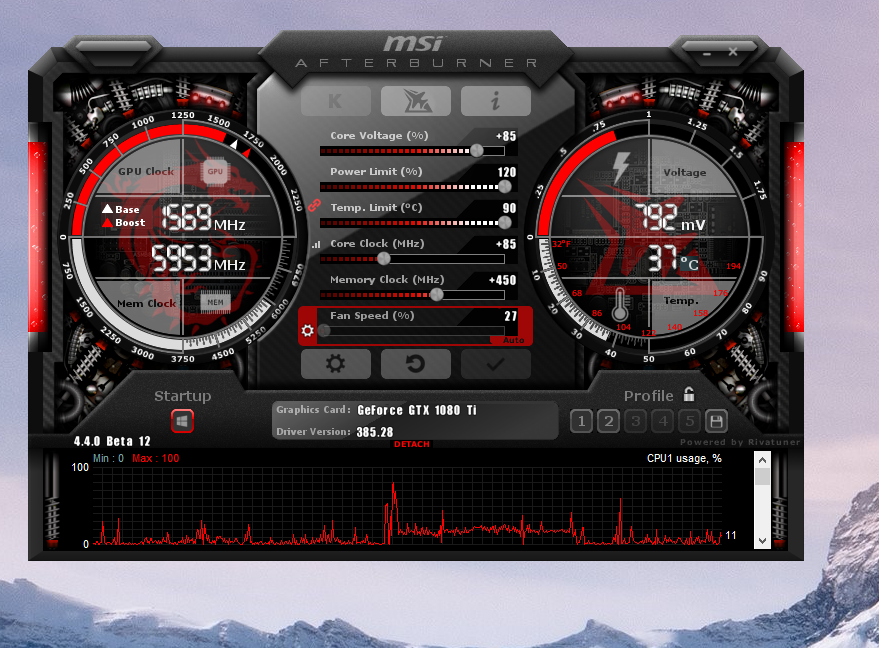Click the thermometer temperature icon
This screenshot has height=648, width=879.
(x=619, y=304)
